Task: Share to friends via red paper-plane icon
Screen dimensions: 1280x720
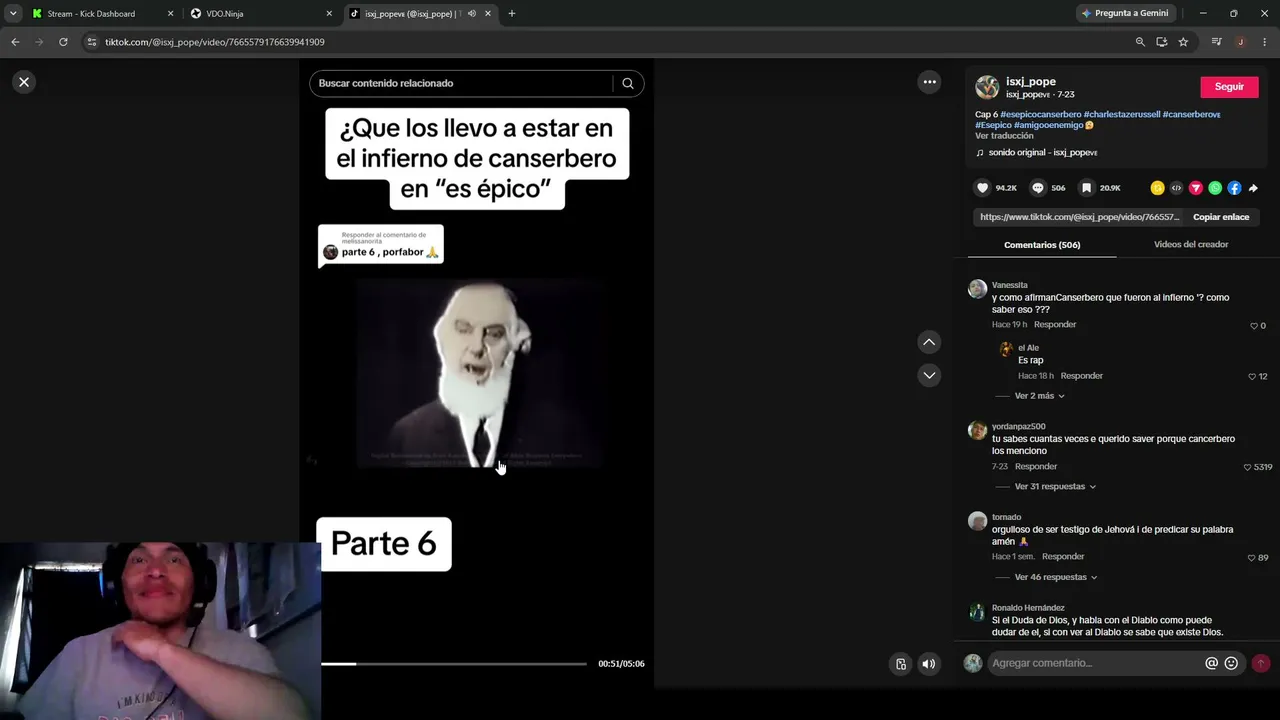Action: click(x=1195, y=188)
